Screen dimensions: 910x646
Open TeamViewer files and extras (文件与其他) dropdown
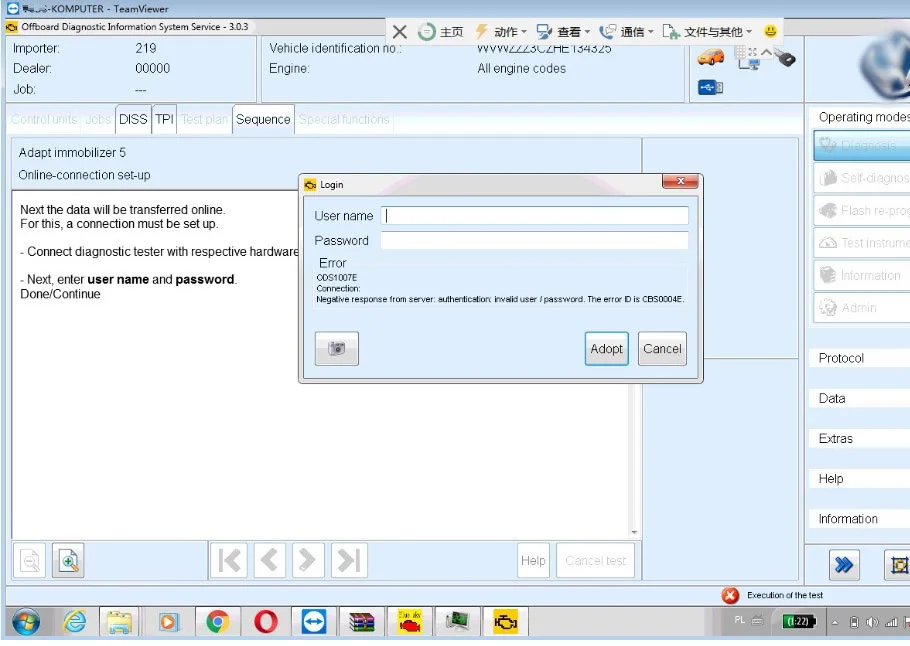coord(707,32)
